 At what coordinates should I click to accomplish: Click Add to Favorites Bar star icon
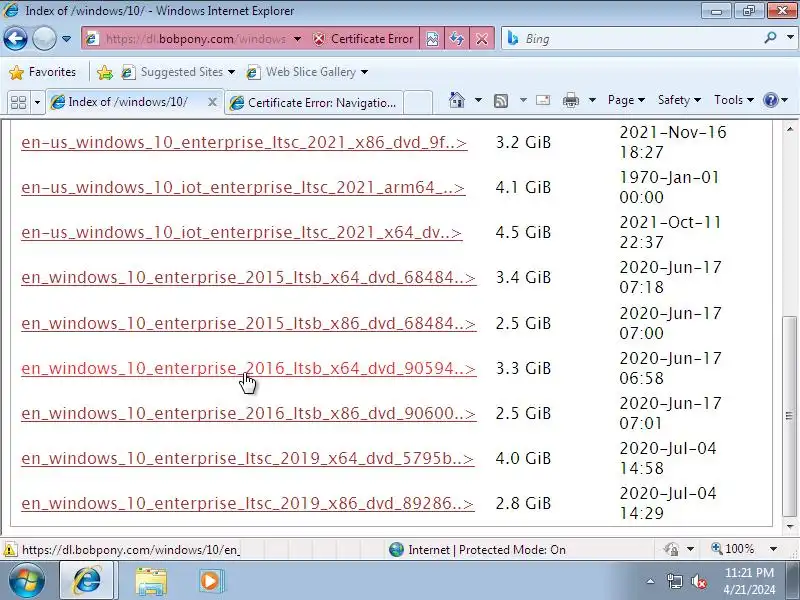point(105,72)
